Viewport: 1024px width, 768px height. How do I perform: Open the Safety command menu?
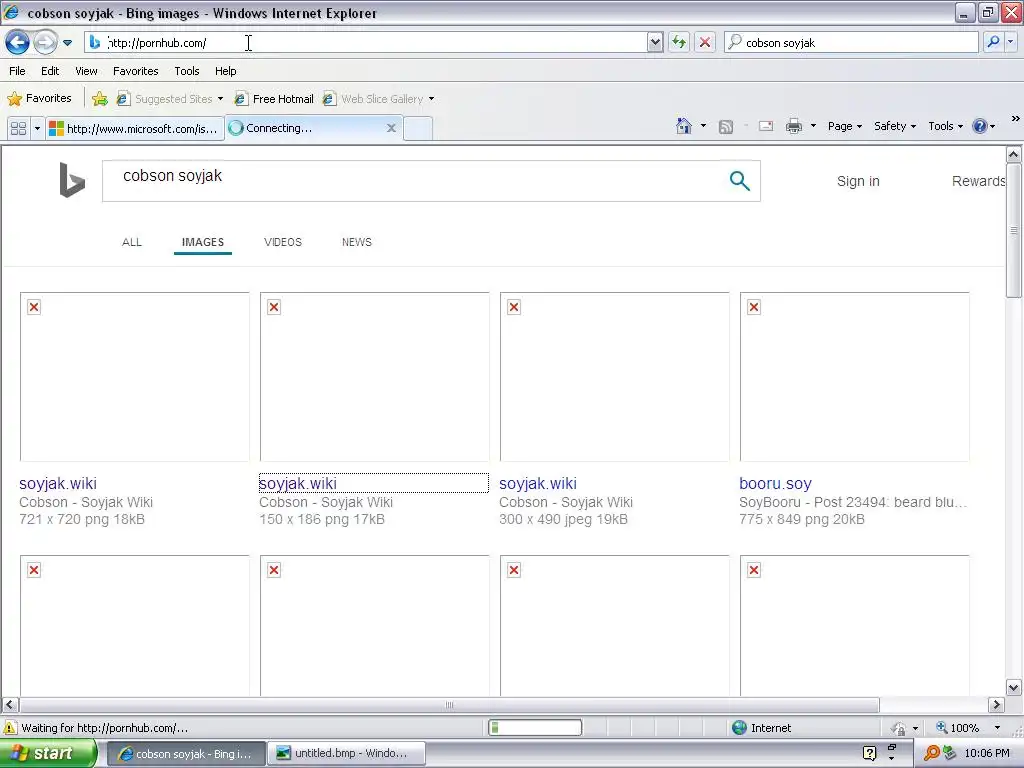click(x=895, y=126)
